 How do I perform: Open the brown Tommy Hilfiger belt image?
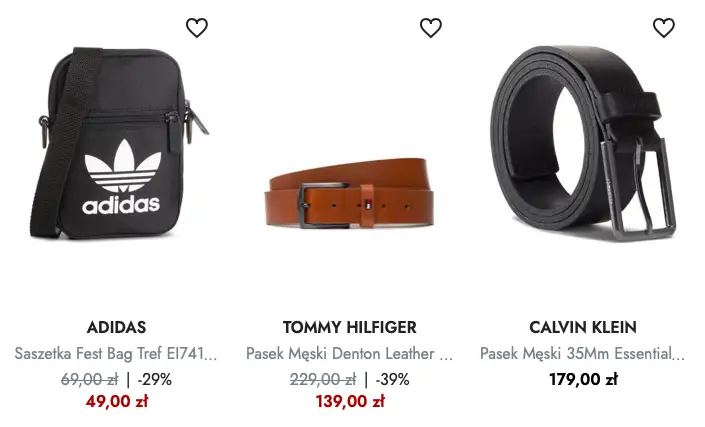click(349, 192)
